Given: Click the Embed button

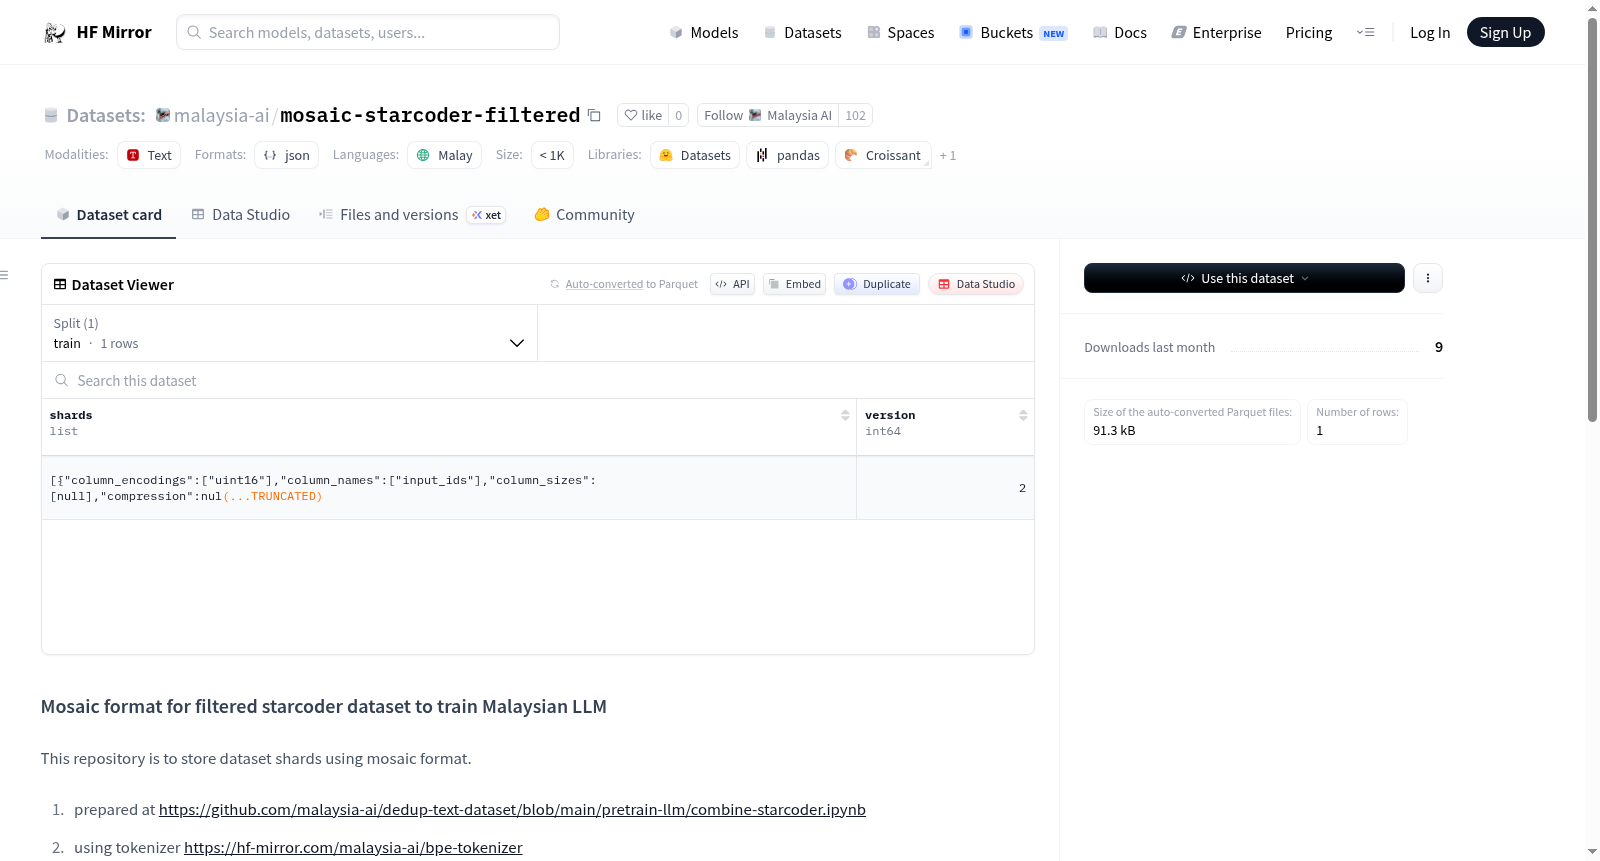Looking at the screenshot, I should pos(794,284).
